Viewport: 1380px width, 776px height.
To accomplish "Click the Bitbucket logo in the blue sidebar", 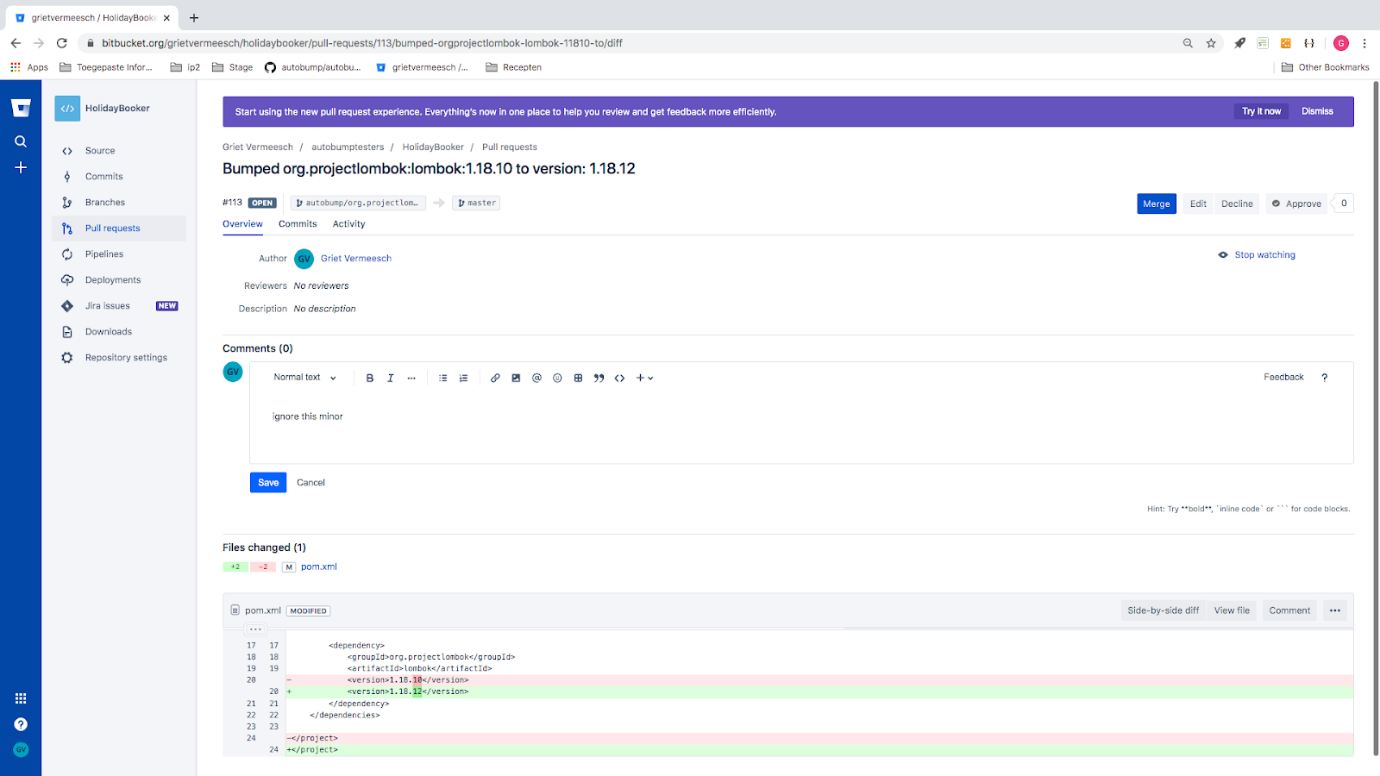I will (20, 108).
